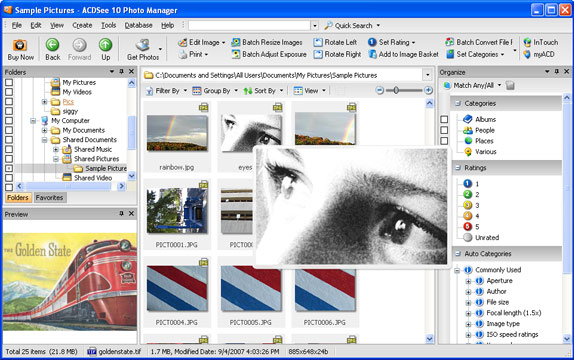Collapse the My Computer tree node

coord(33,121)
